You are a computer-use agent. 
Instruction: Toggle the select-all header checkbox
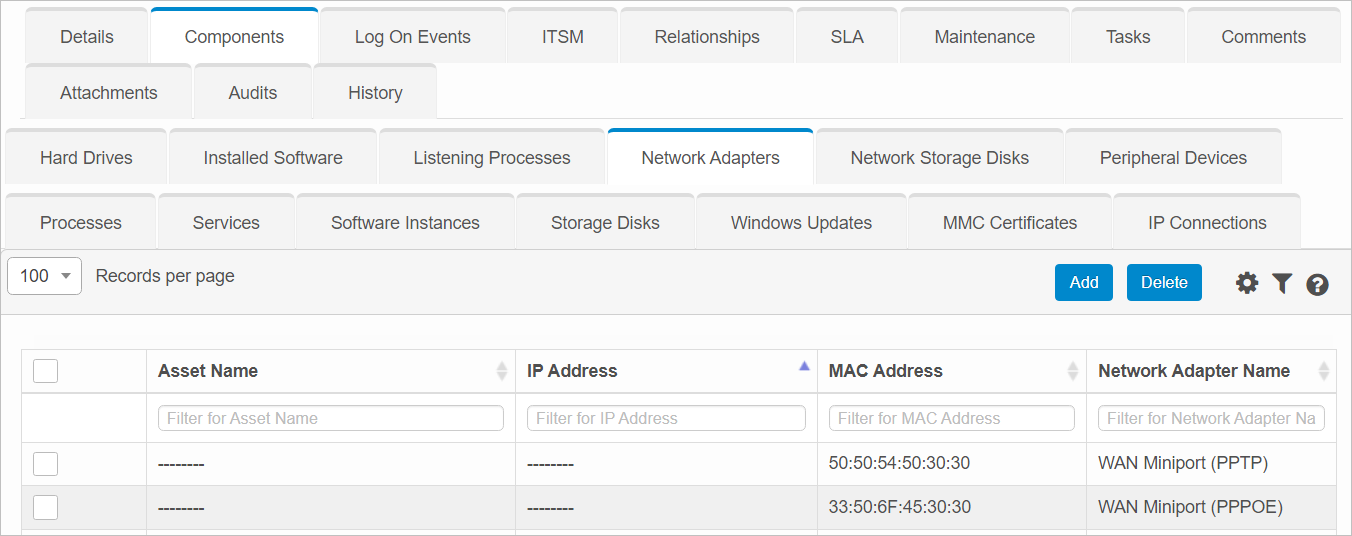pyautogui.click(x=45, y=371)
